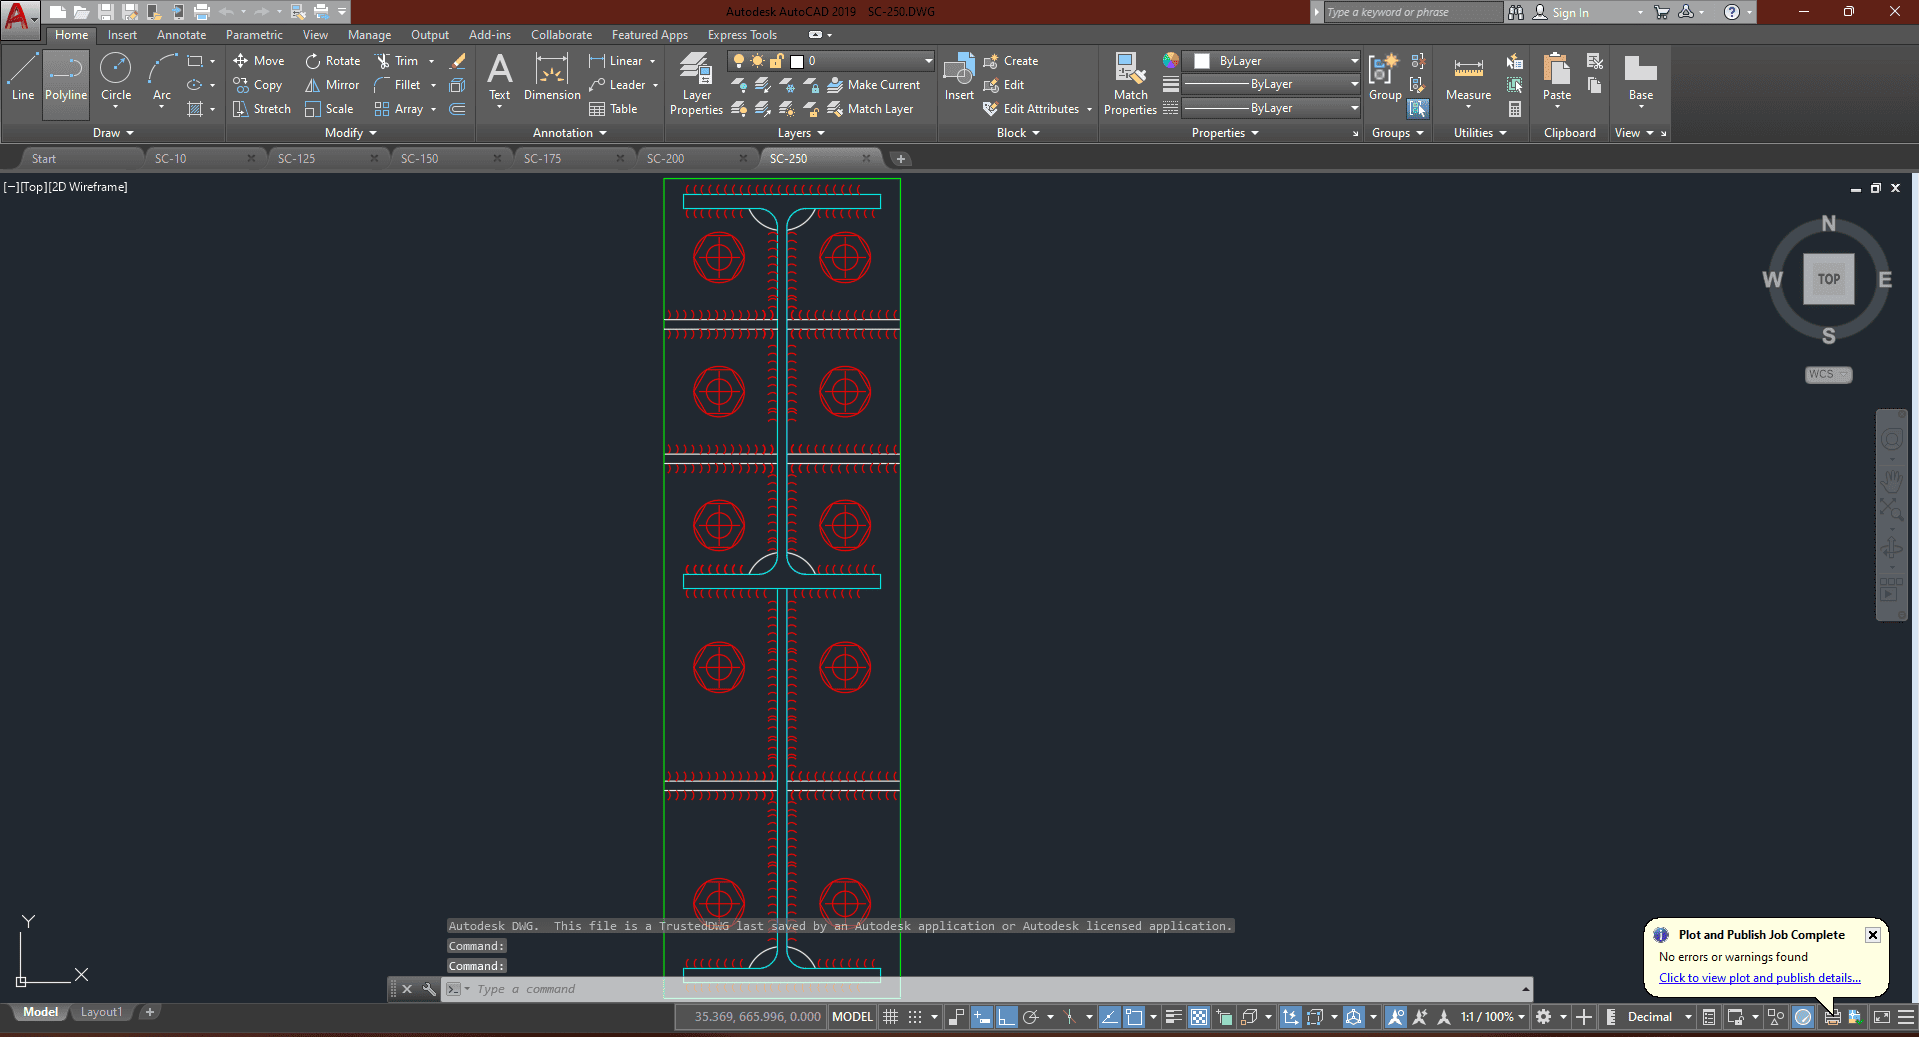Toggle Ortho mode in status bar
This screenshot has height=1037, width=1919.
[x=1006, y=1017]
